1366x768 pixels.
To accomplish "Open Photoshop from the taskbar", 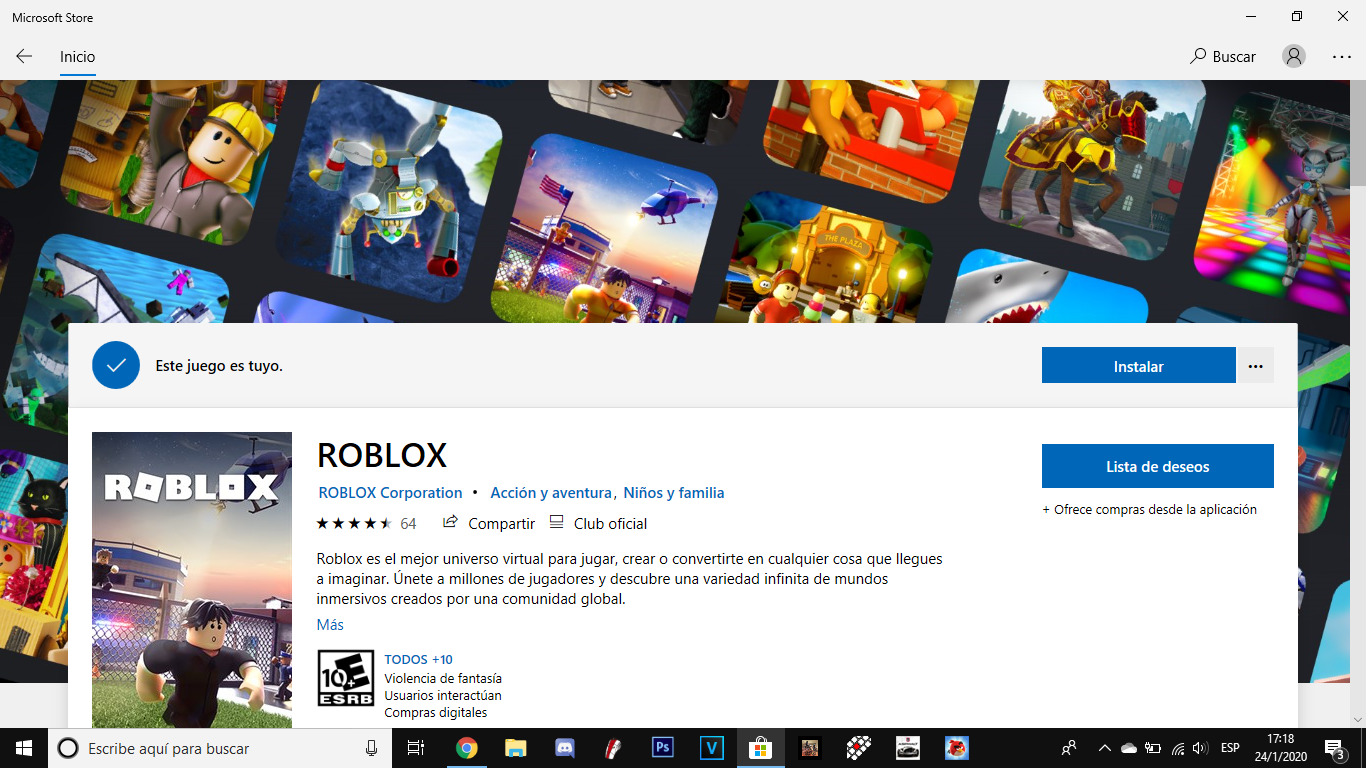I will point(662,748).
